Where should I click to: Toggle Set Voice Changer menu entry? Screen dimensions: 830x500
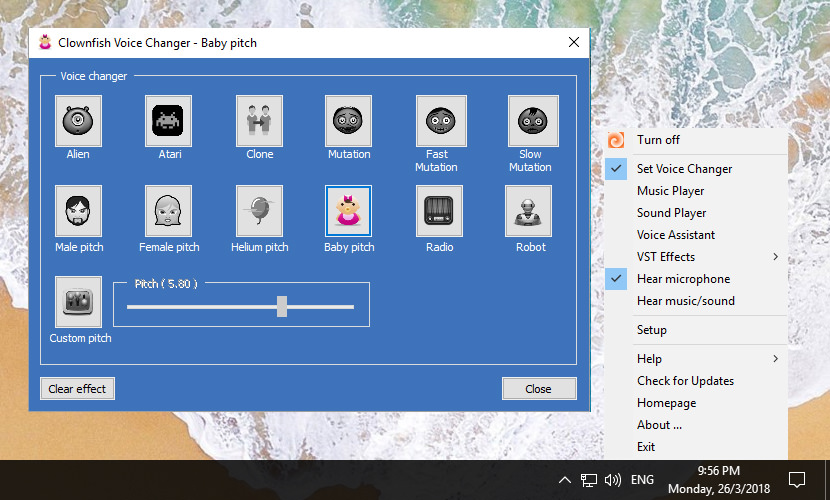(696, 169)
